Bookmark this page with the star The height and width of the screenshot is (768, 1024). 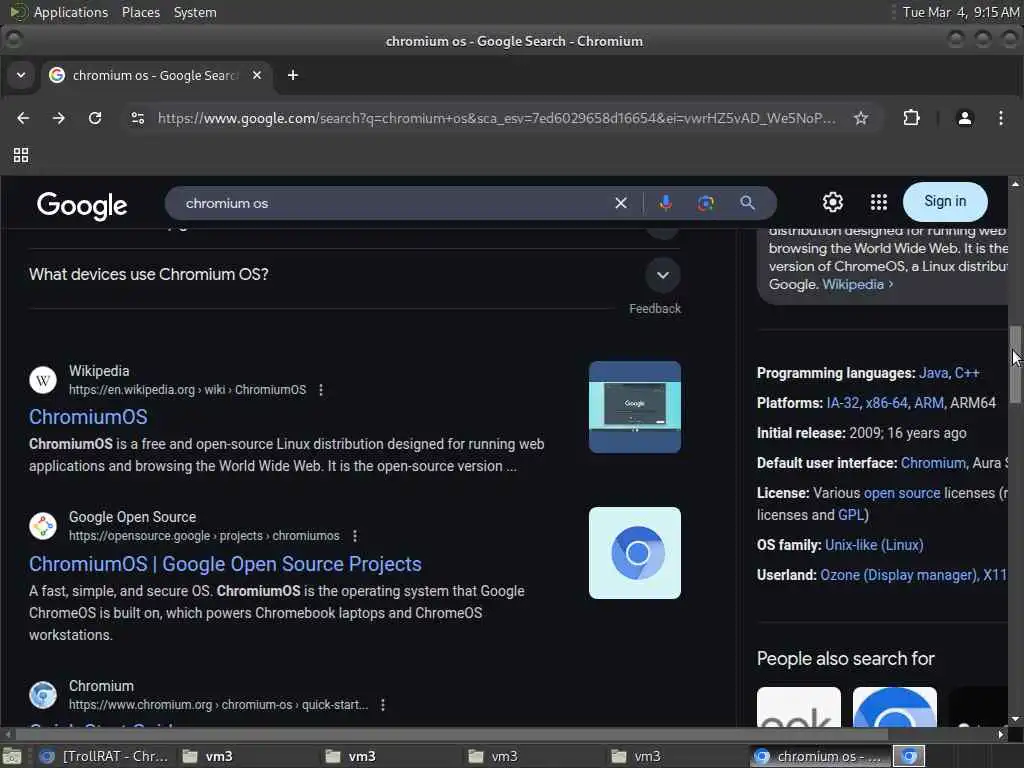pyautogui.click(x=861, y=118)
